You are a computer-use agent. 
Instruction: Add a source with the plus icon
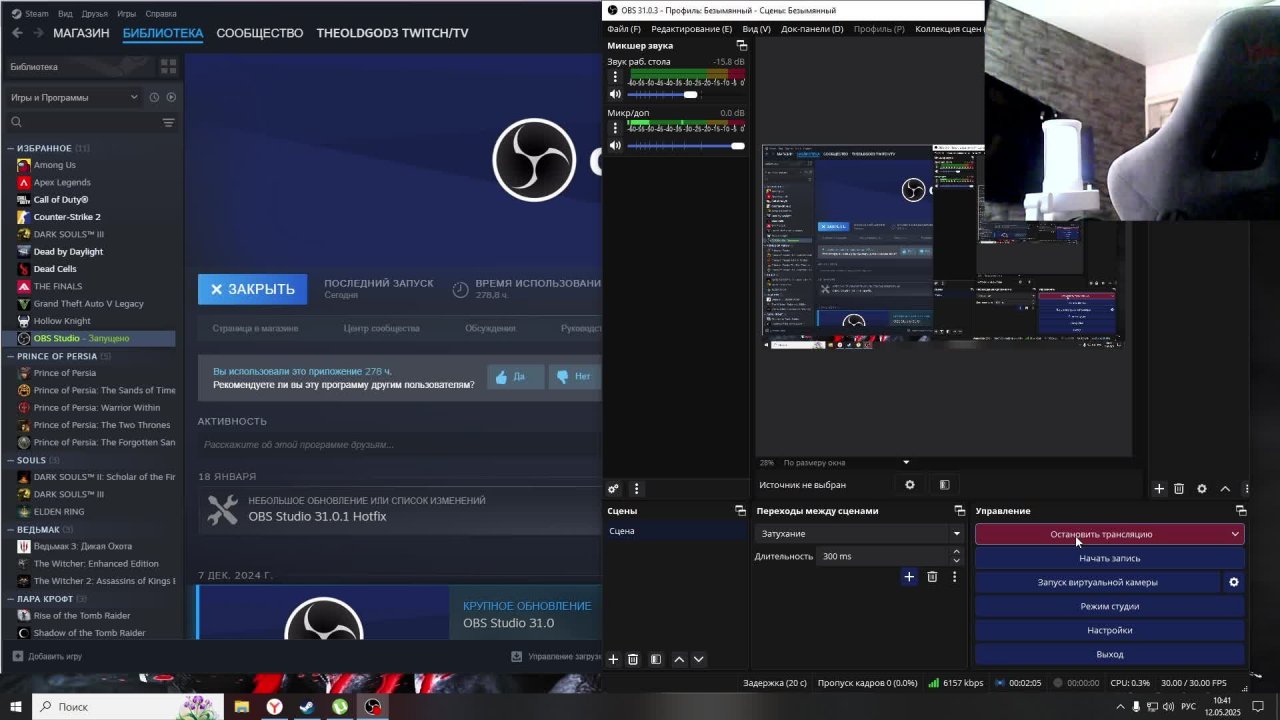click(1159, 489)
